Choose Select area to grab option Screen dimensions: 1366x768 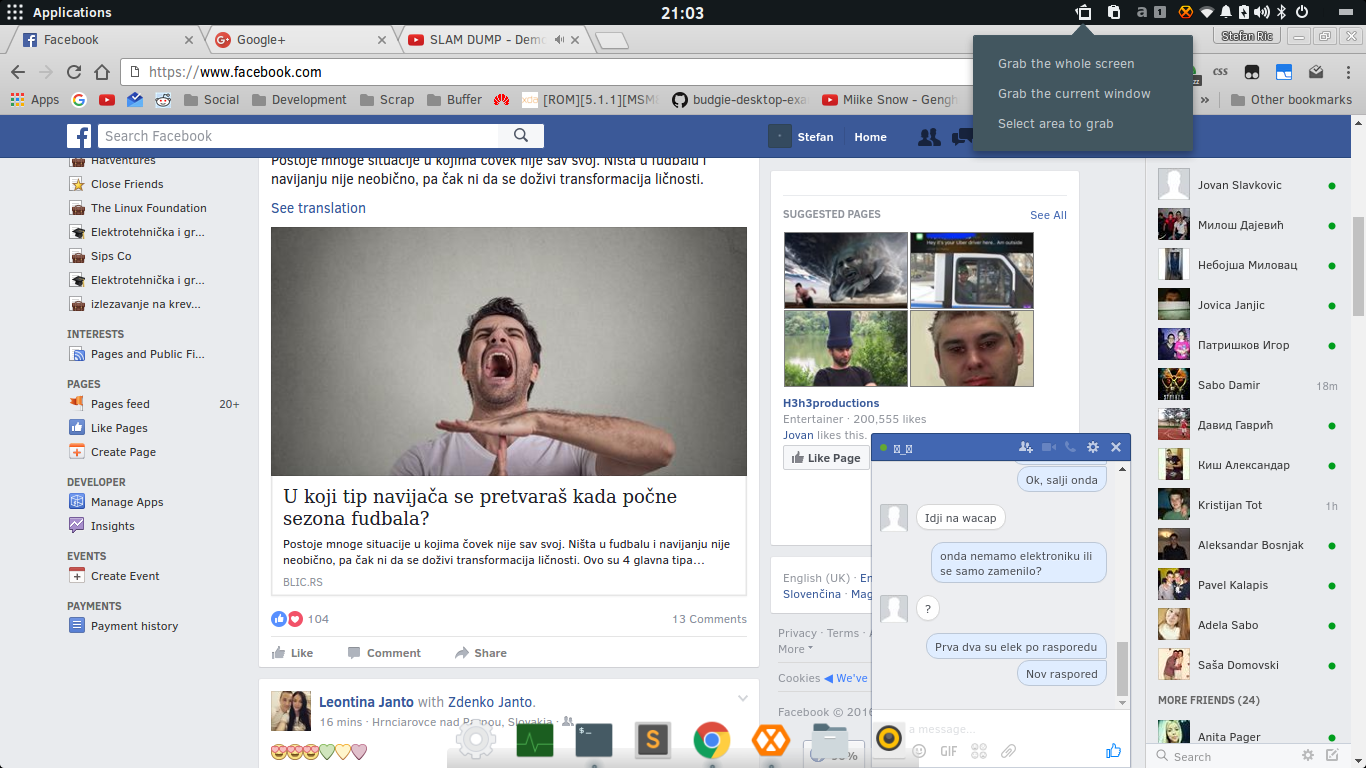click(1055, 124)
